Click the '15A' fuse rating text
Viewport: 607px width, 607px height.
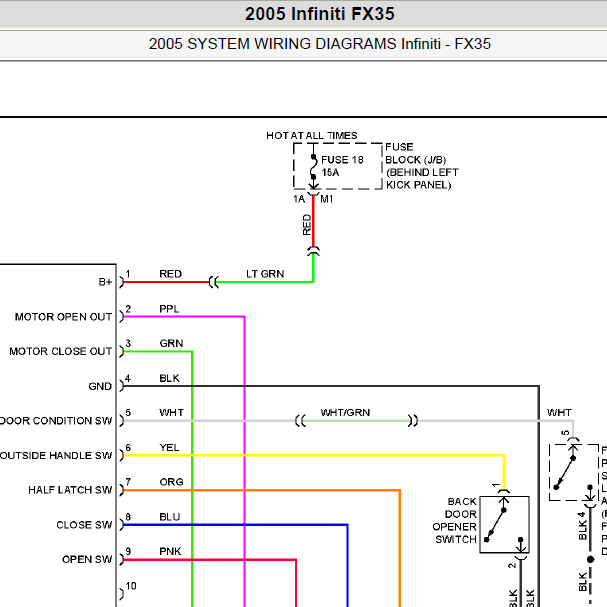coord(330,172)
